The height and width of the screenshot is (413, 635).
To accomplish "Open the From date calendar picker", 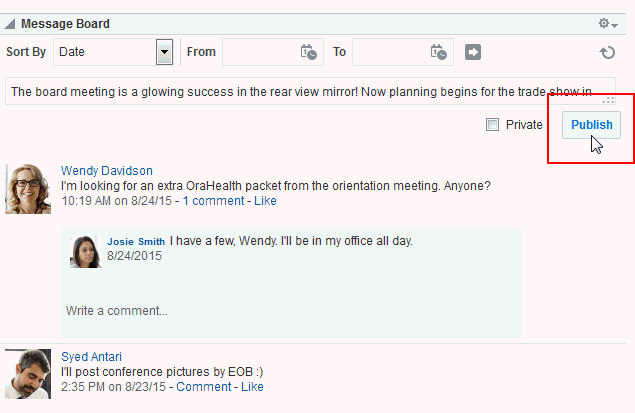I will coord(308,52).
